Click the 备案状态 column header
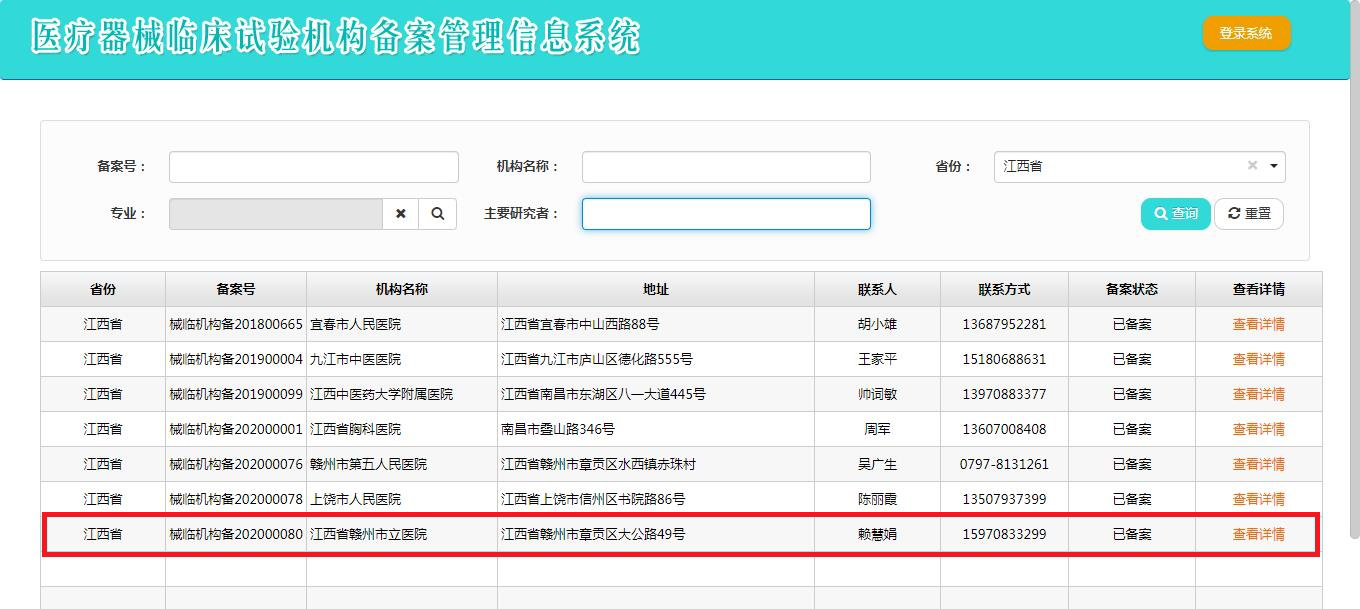The width and height of the screenshot is (1360, 609). click(1132, 289)
